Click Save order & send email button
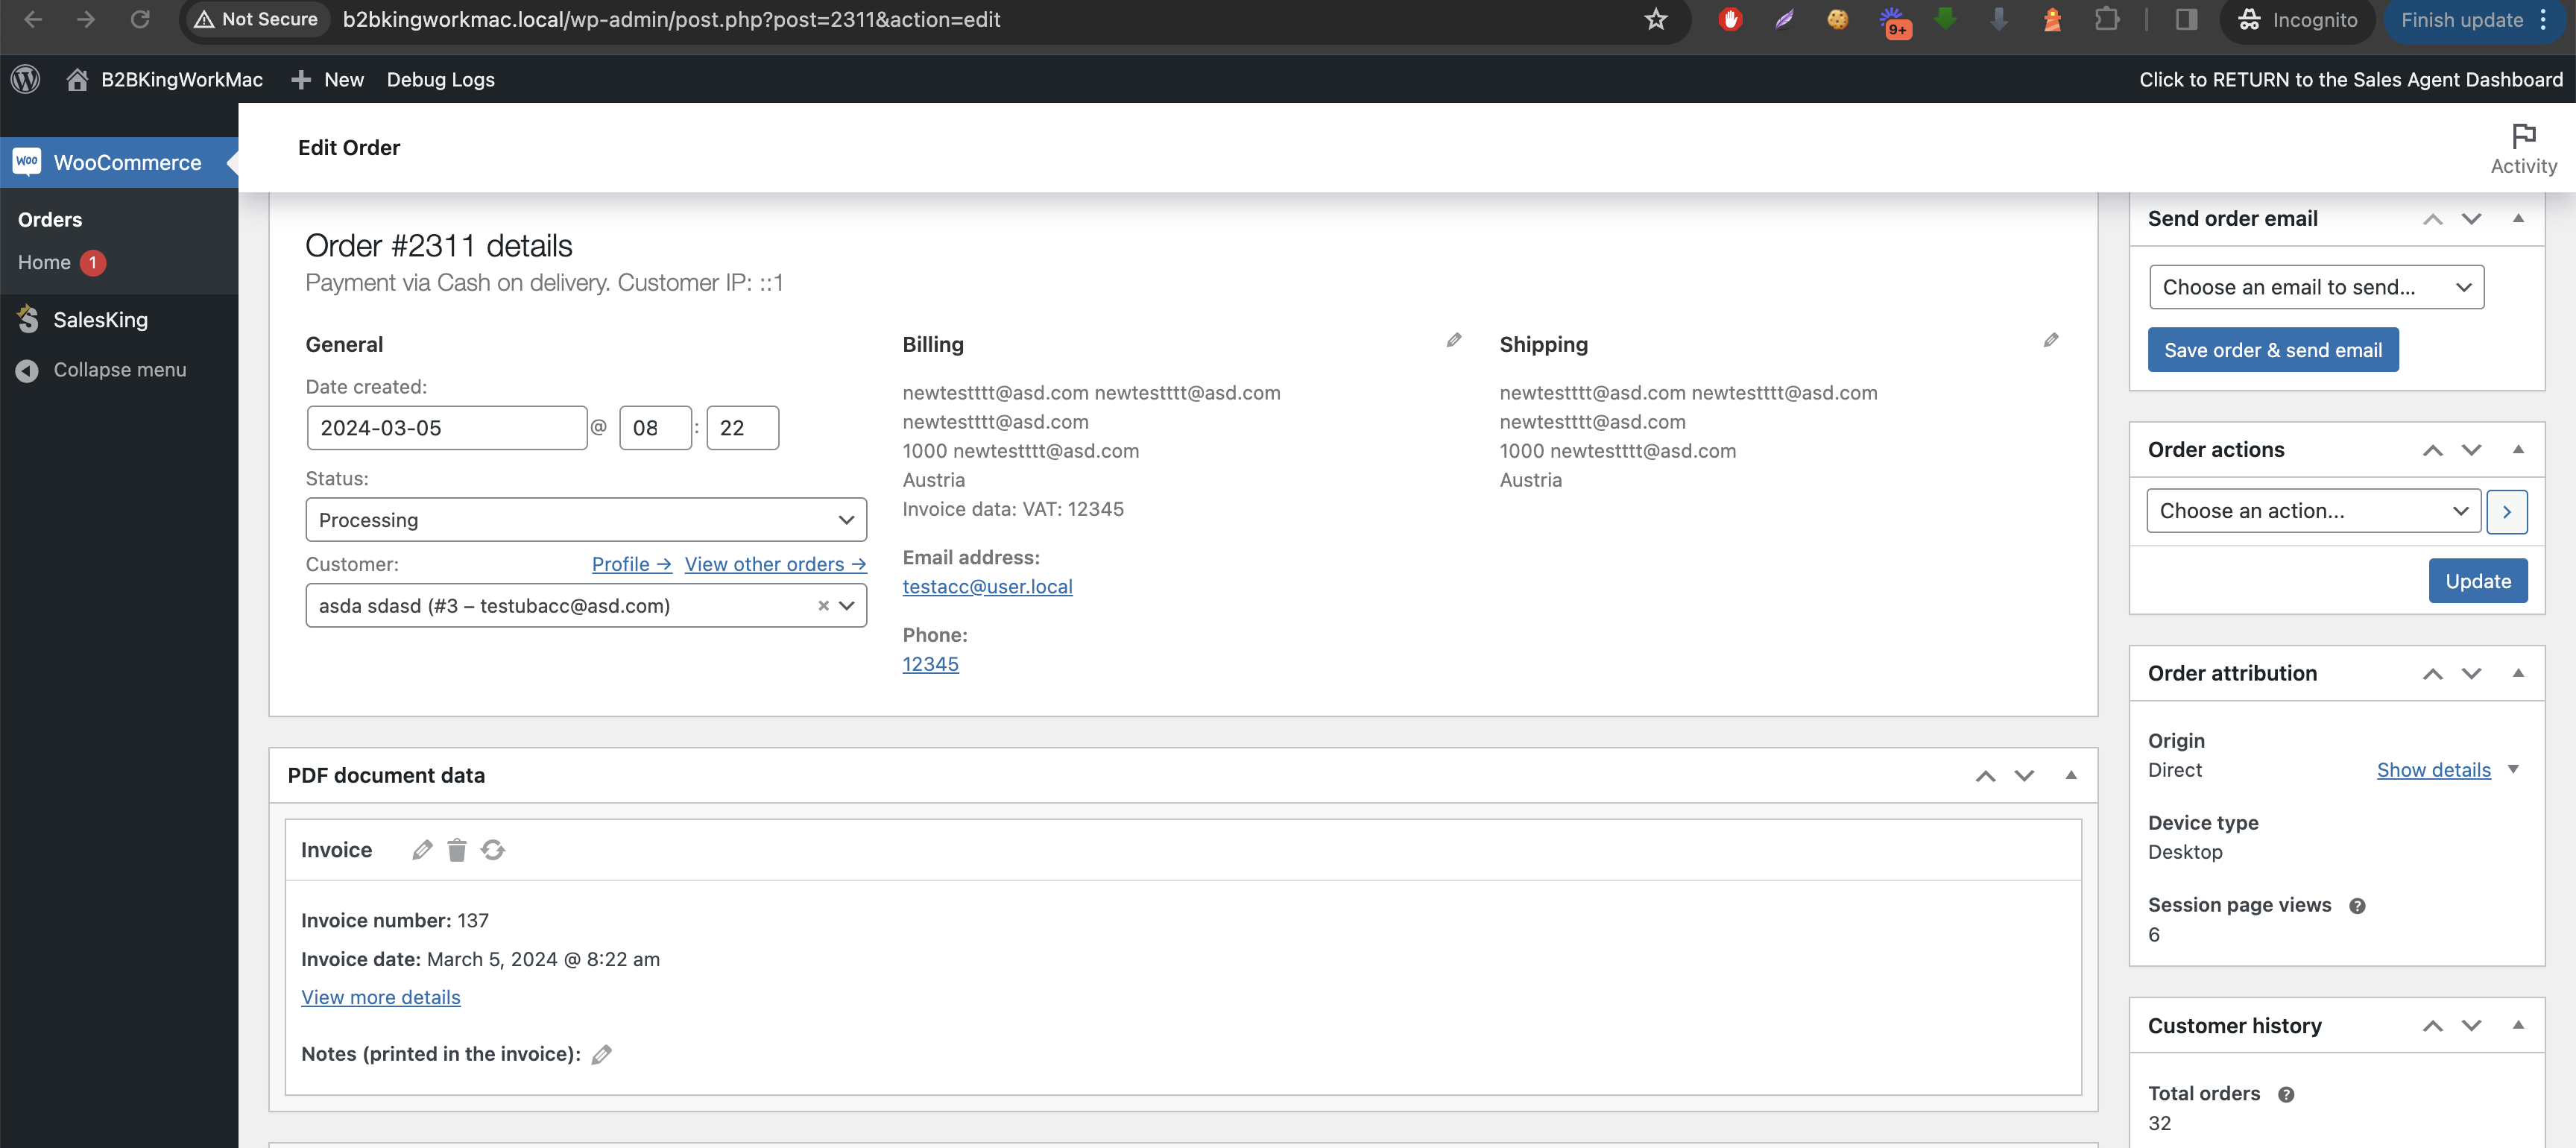The height and width of the screenshot is (1148, 2576). [2272, 350]
